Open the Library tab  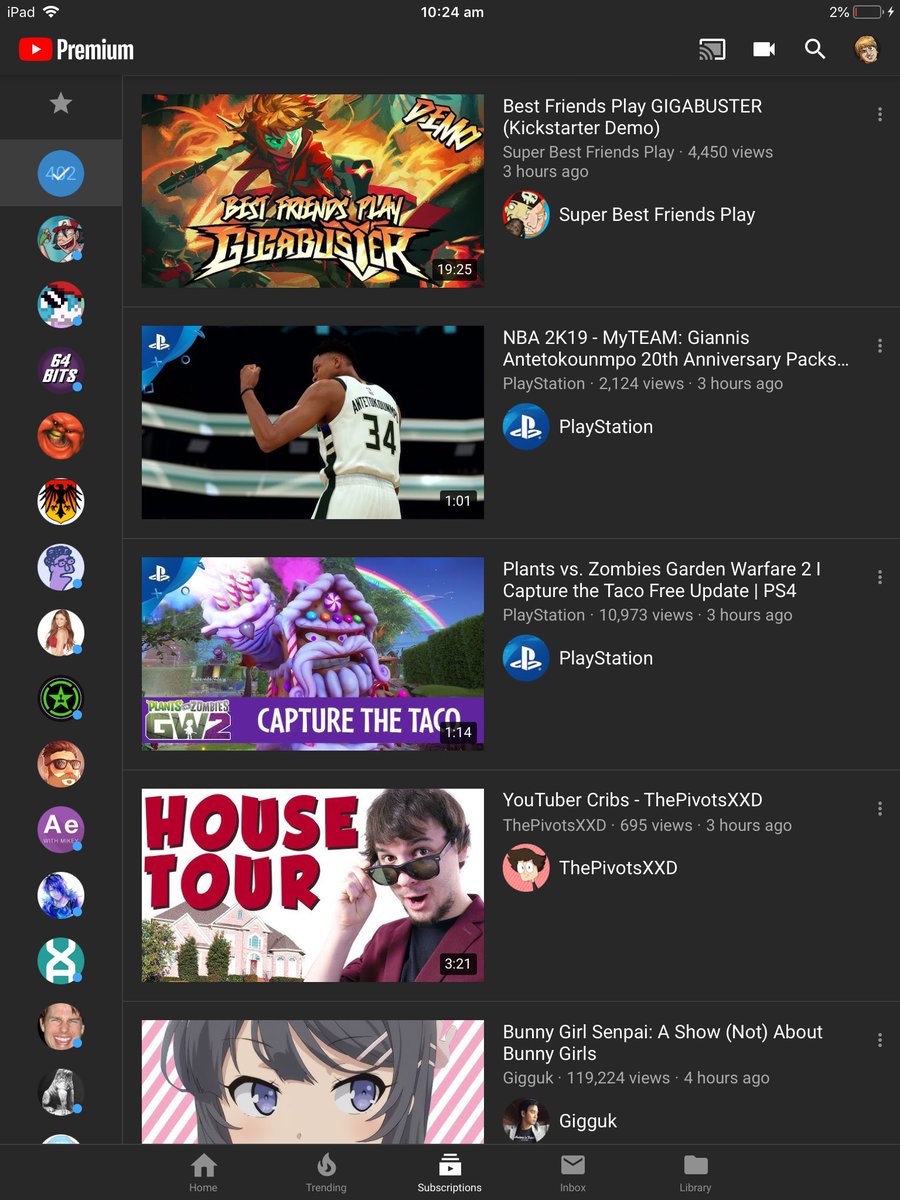(695, 1173)
